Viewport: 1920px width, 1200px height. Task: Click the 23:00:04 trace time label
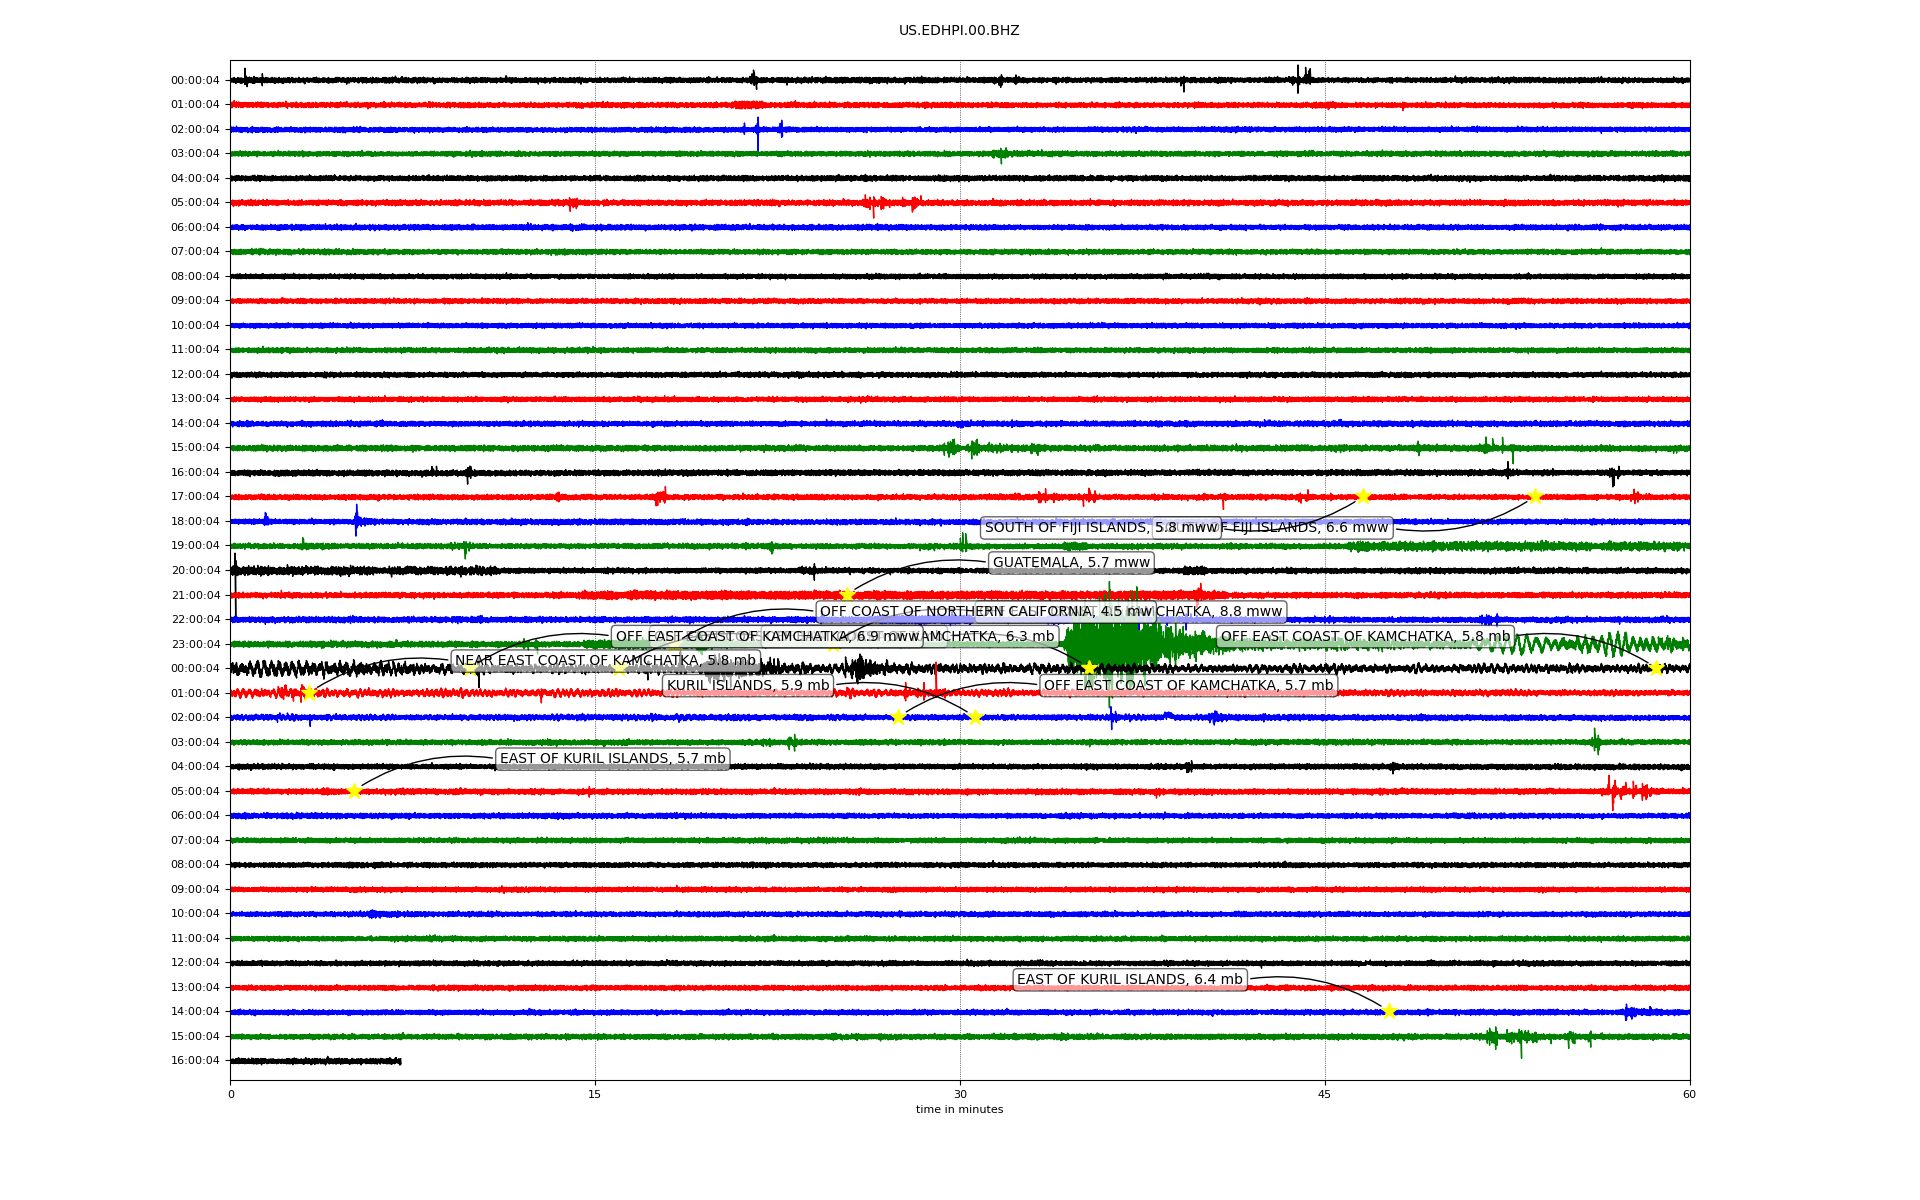(x=195, y=644)
